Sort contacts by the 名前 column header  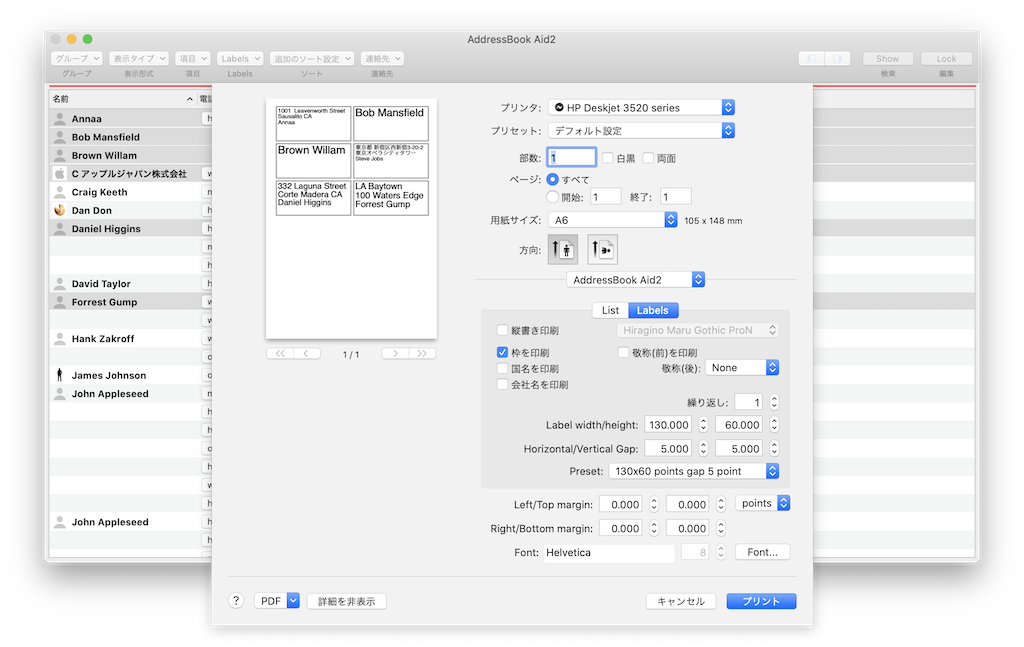coord(123,99)
